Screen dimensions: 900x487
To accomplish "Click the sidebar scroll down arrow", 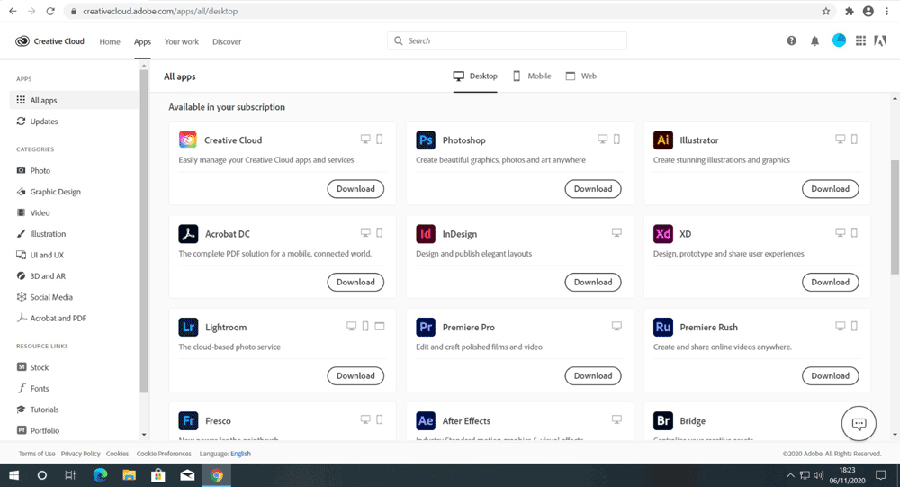I will [144, 435].
